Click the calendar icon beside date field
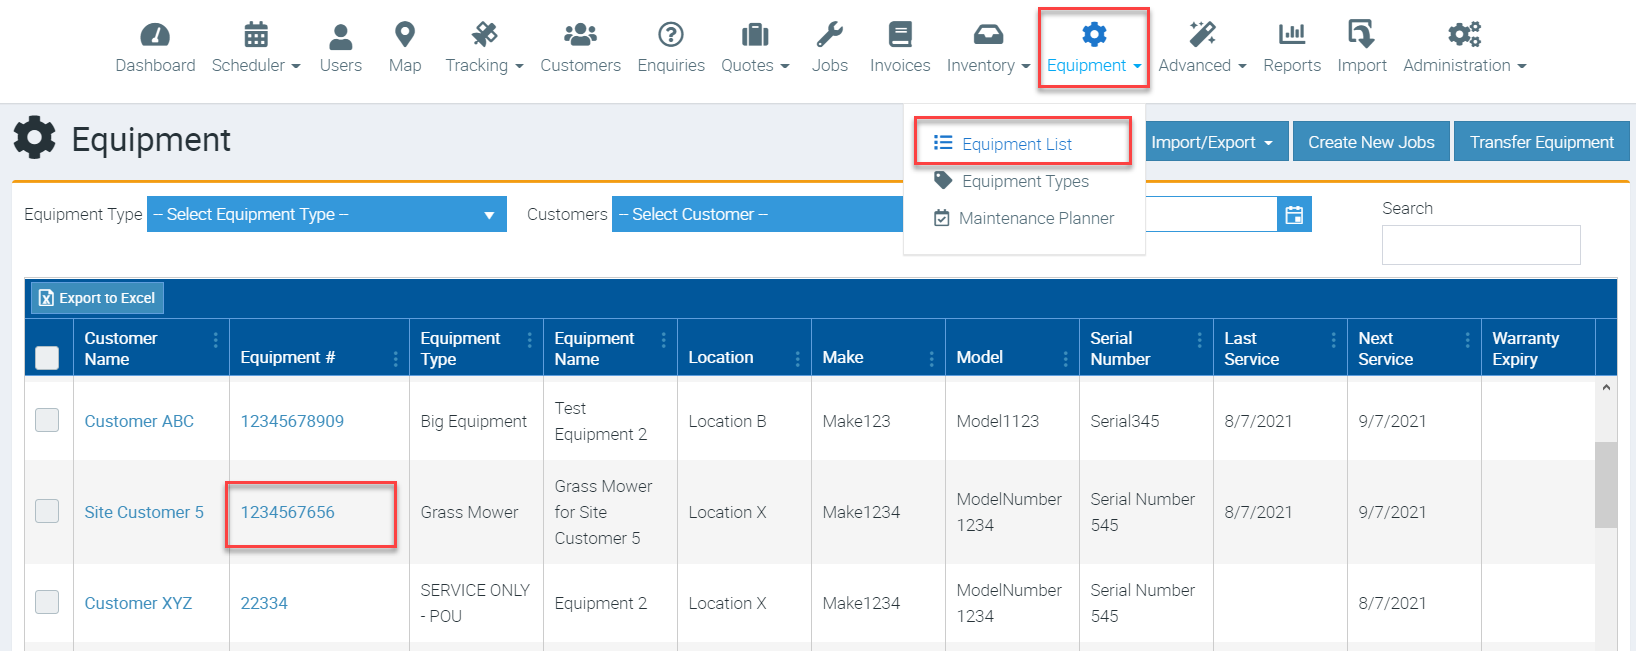1636x651 pixels. pyautogui.click(x=1294, y=214)
